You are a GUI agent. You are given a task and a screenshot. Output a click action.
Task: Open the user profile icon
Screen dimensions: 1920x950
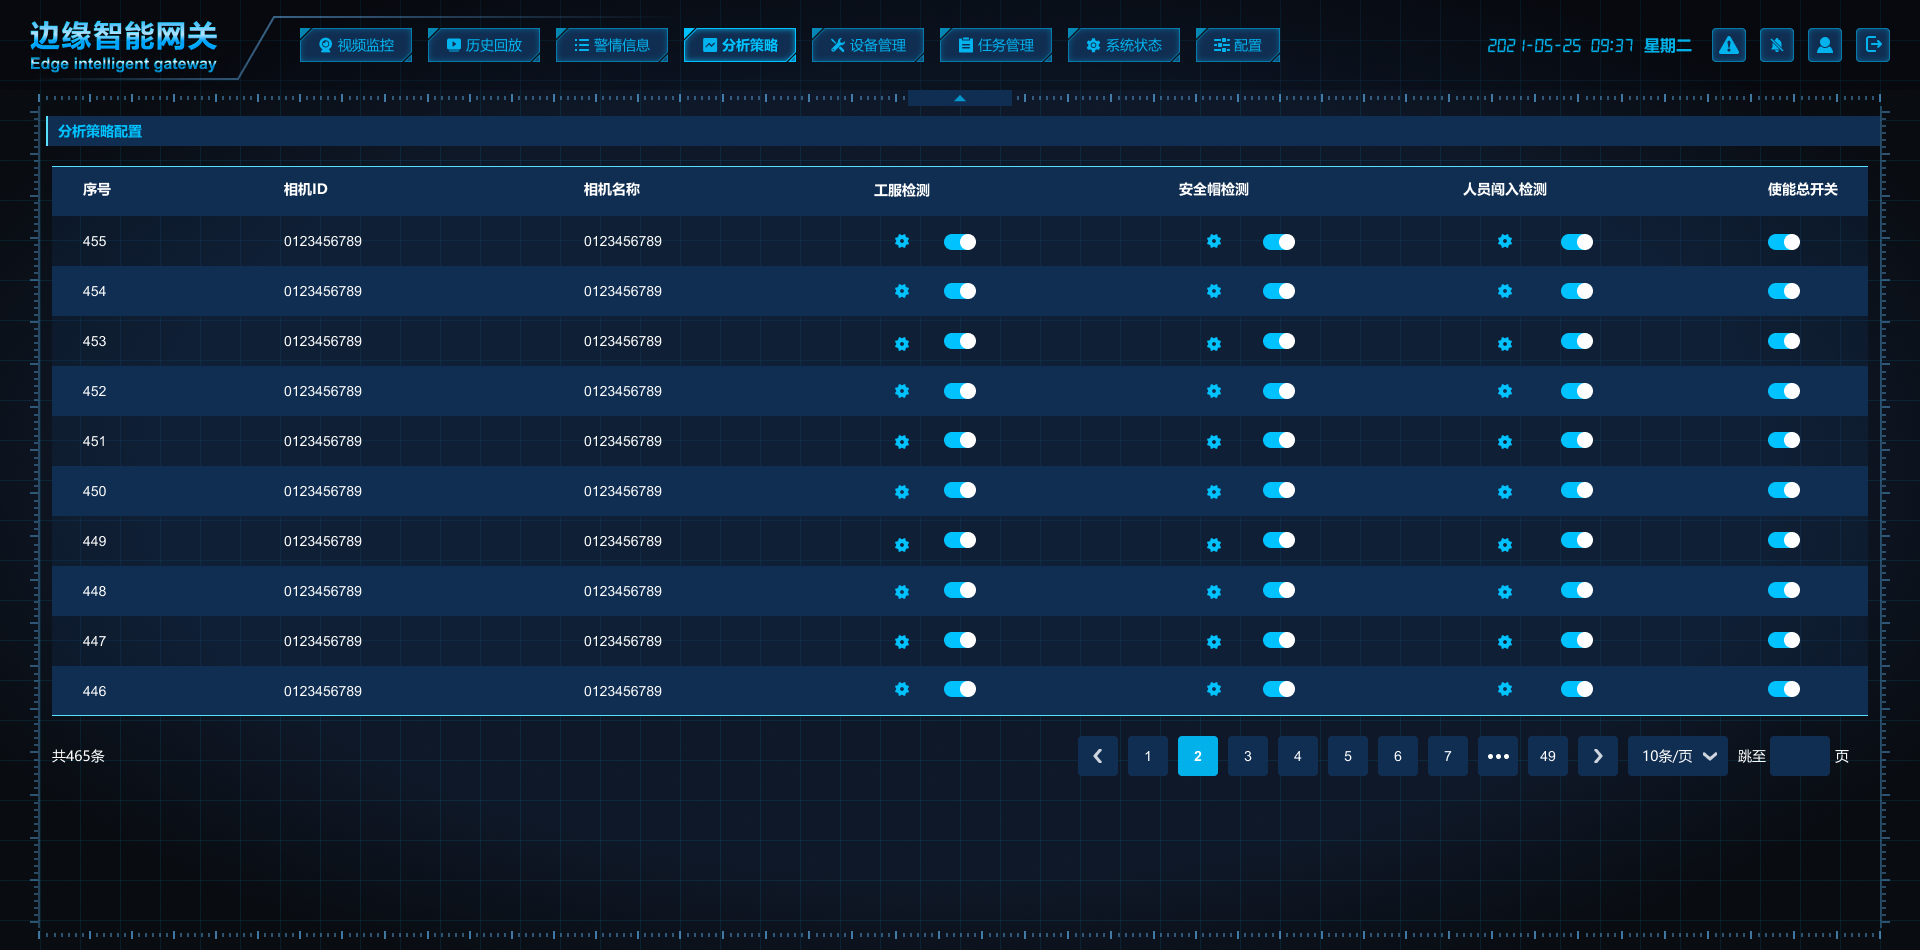coord(1824,45)
